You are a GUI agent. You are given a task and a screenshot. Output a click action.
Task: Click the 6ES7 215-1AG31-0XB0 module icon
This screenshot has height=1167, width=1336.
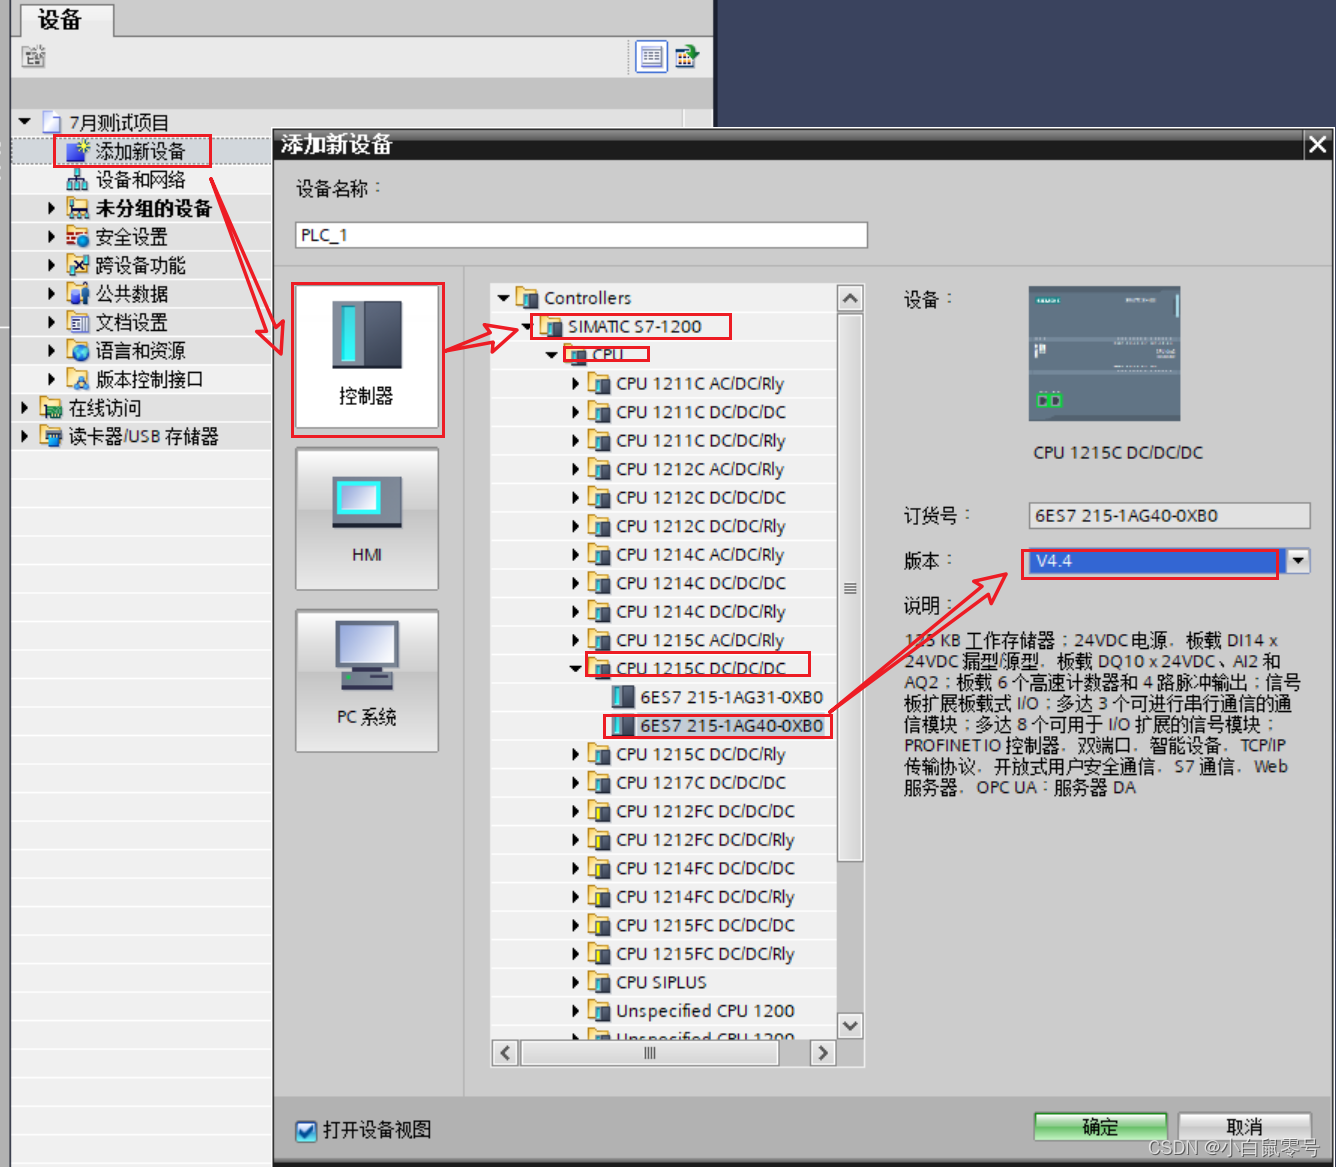623,697
